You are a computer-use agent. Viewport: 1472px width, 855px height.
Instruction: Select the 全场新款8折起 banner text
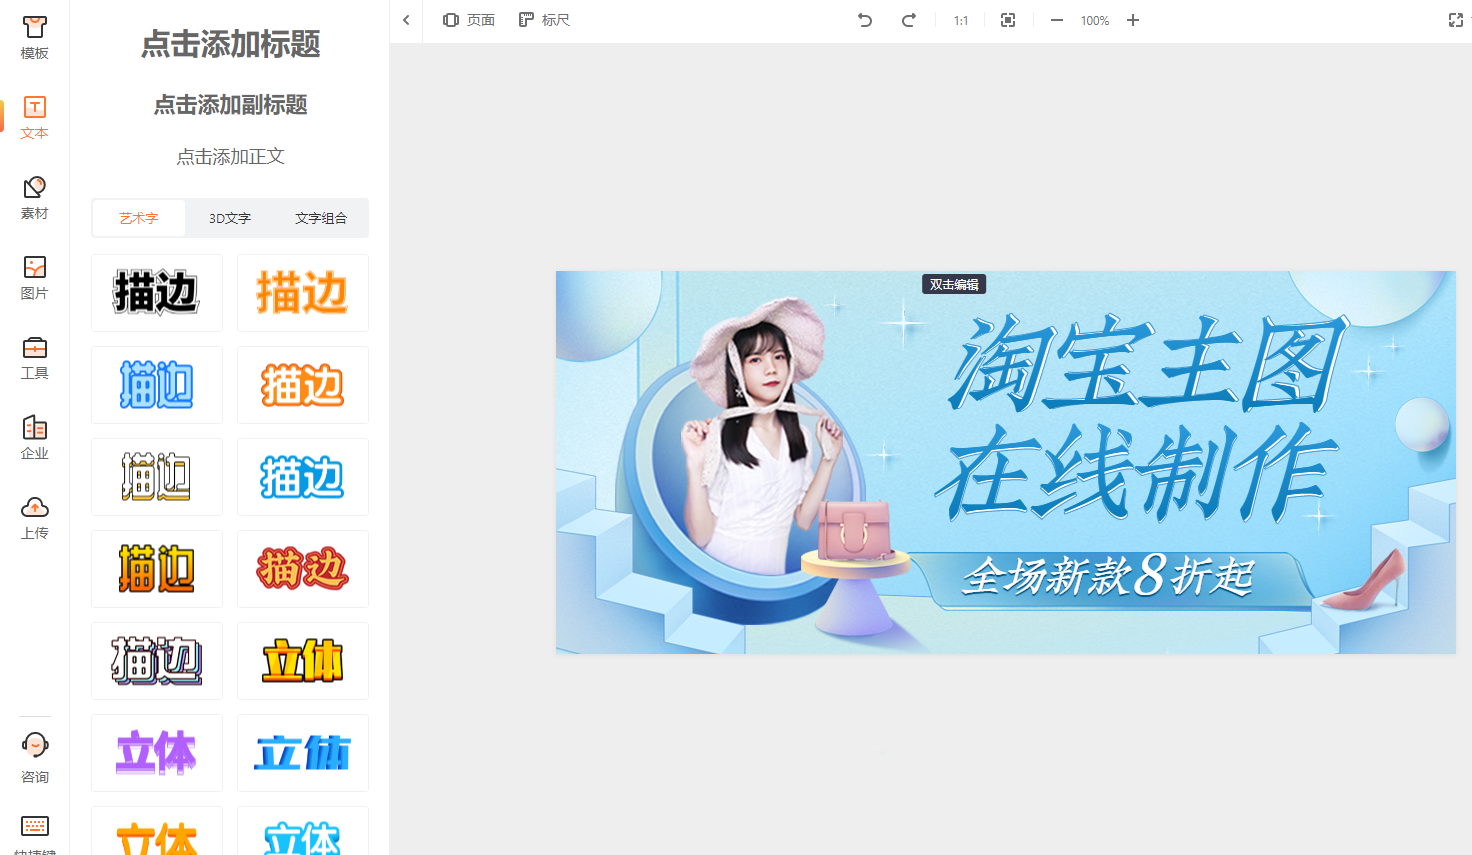click(1108, 576)
